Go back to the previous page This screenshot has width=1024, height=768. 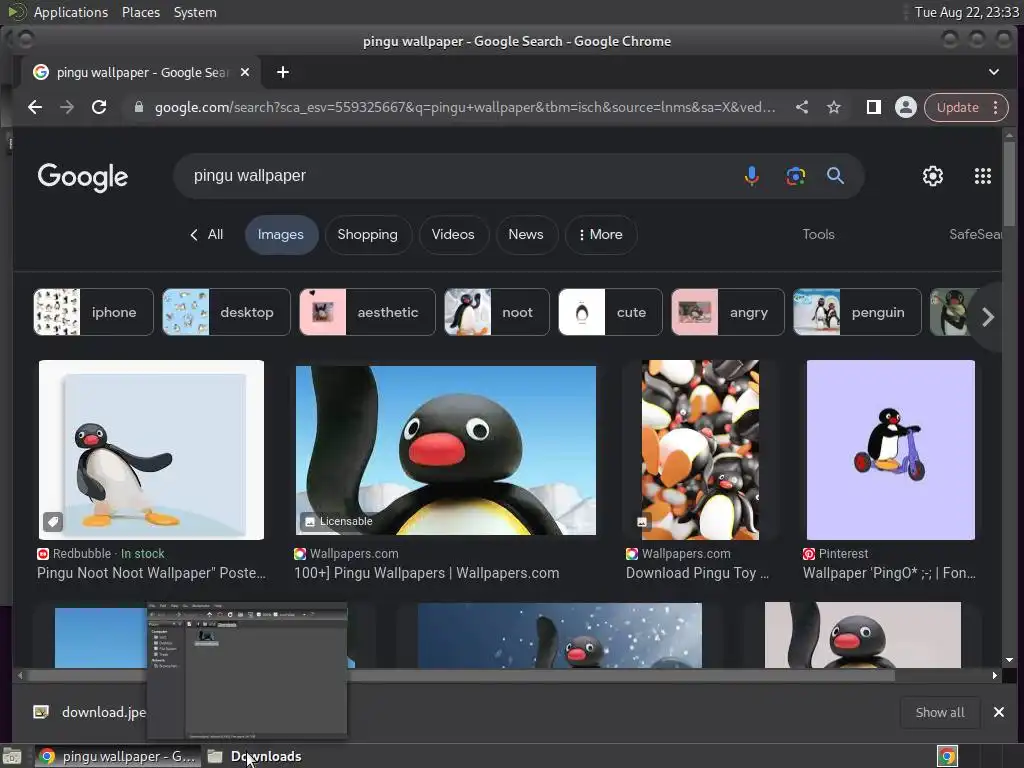point(35,107)
